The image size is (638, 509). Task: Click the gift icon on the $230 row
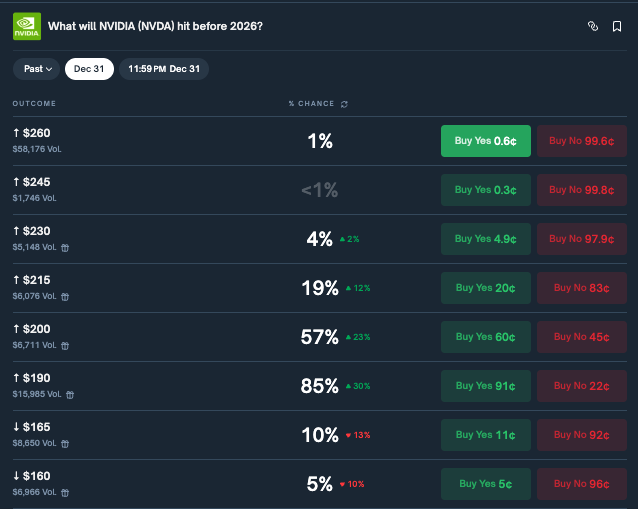pyautogui.click(x=65, y=247)
